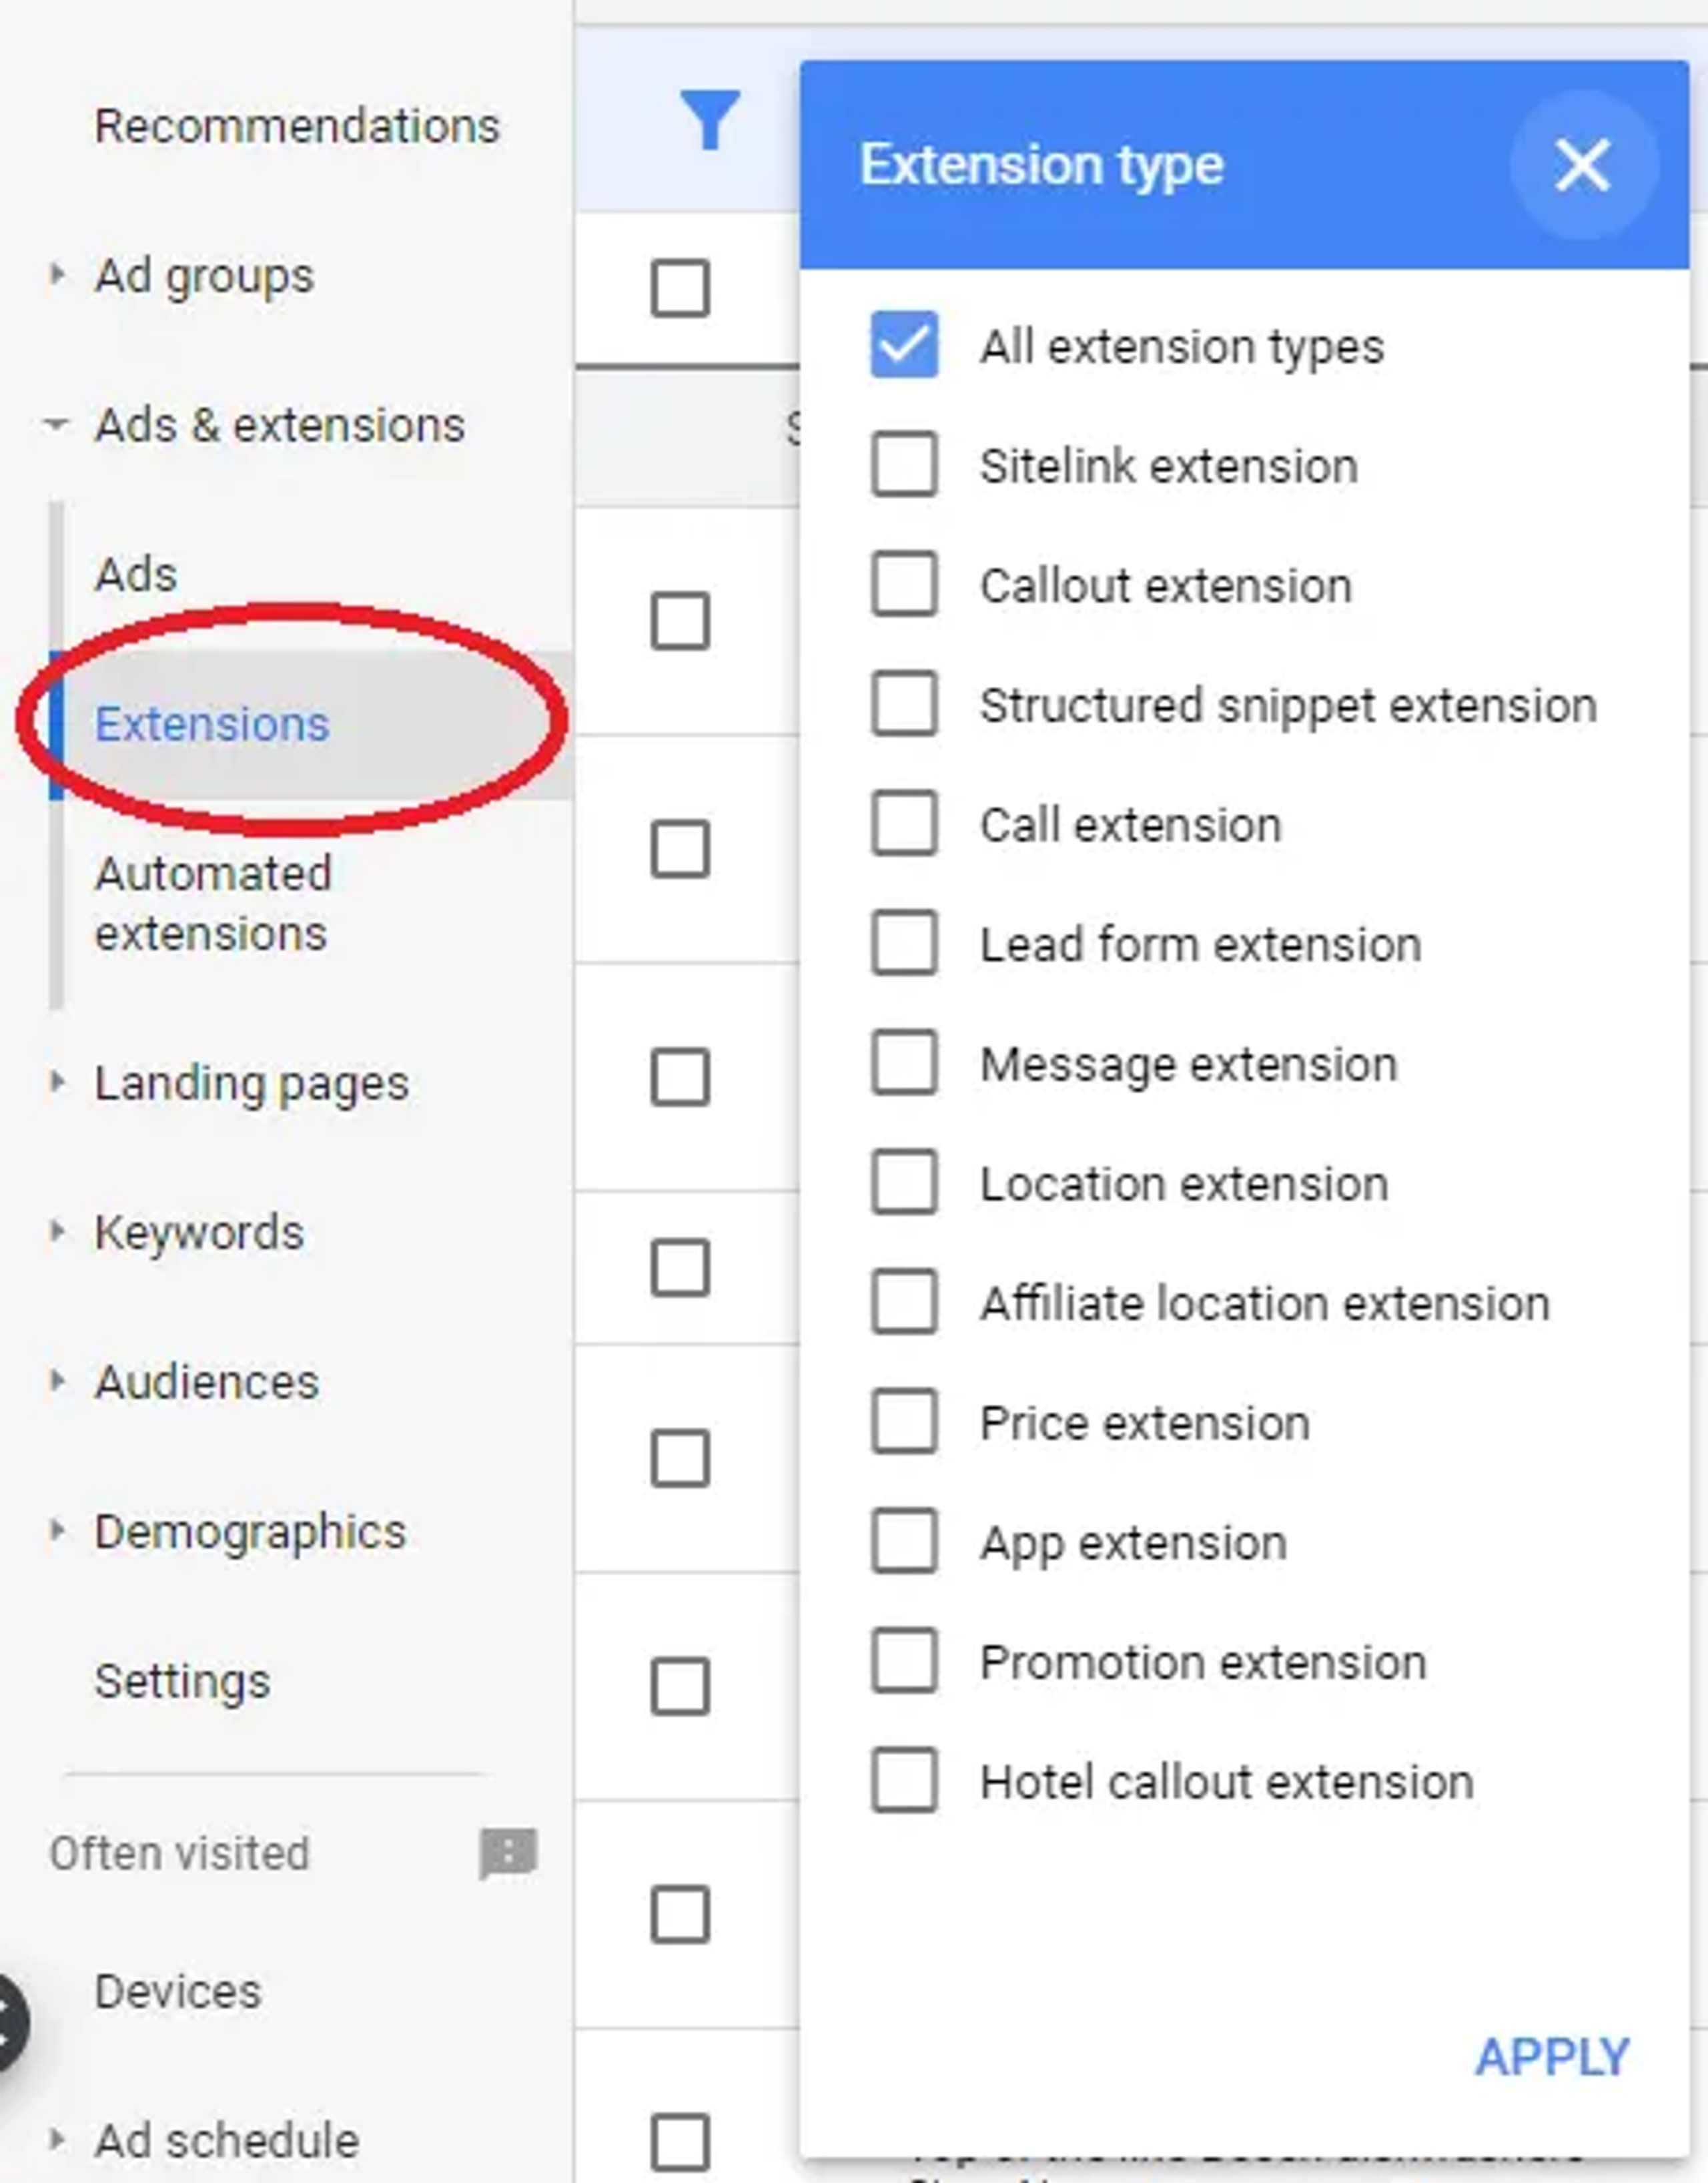This screenshot has width=1708, height=2183.
Task: Select the table header select-all checkbox
Action: pos(680,289)
